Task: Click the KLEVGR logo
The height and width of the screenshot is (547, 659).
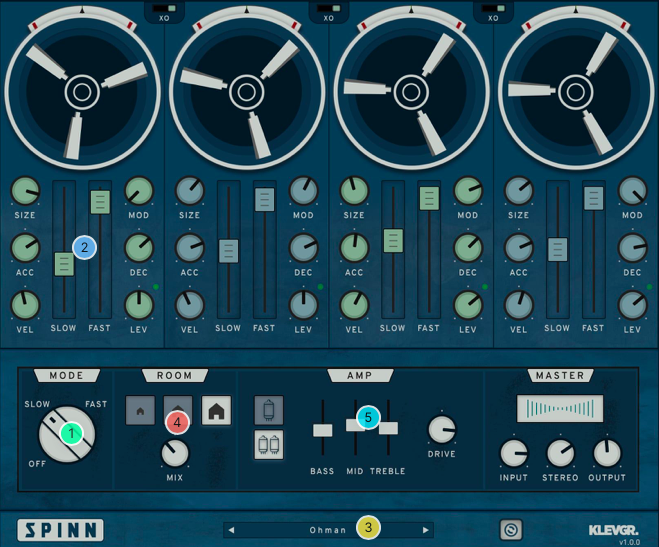Action: 613,530
